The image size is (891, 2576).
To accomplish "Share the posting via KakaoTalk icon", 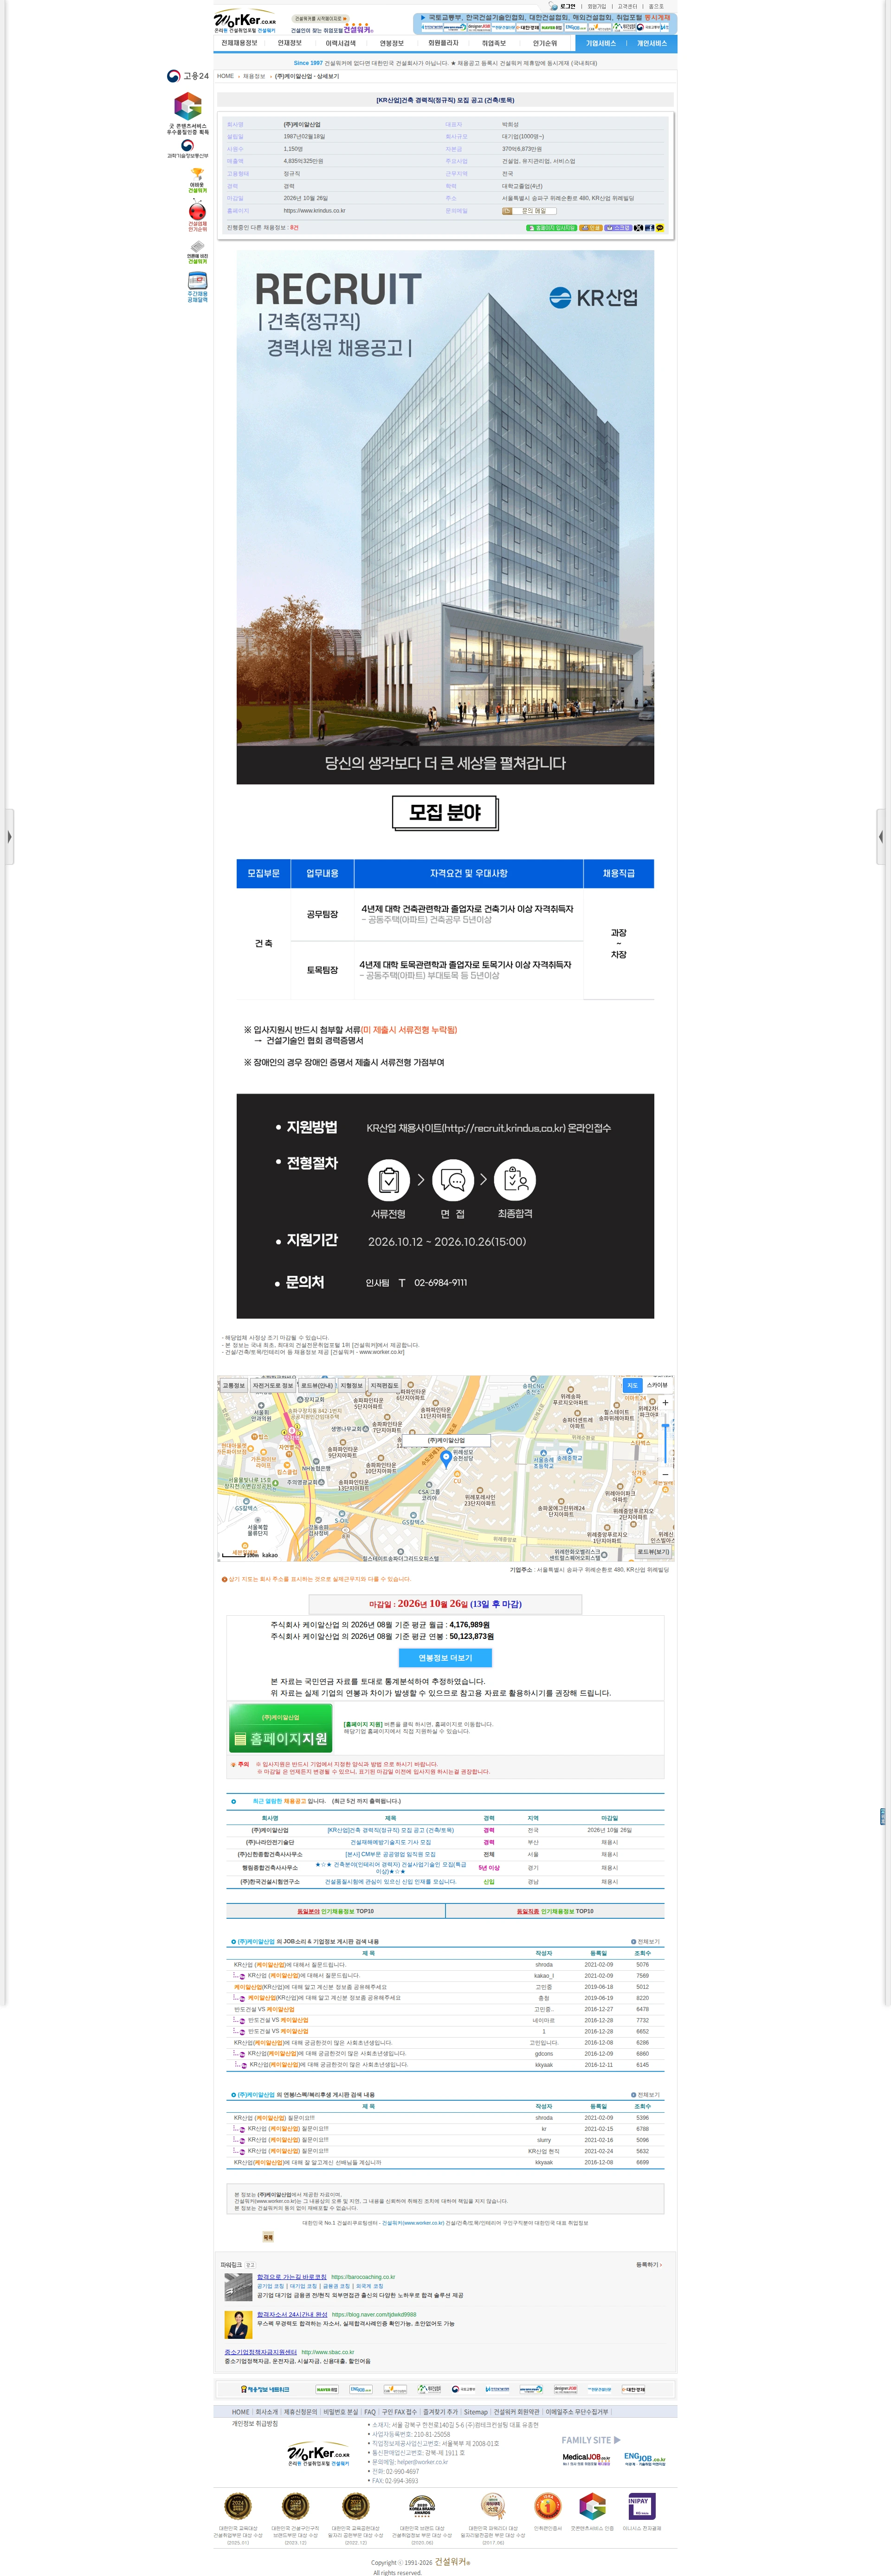I will point(660,228).
